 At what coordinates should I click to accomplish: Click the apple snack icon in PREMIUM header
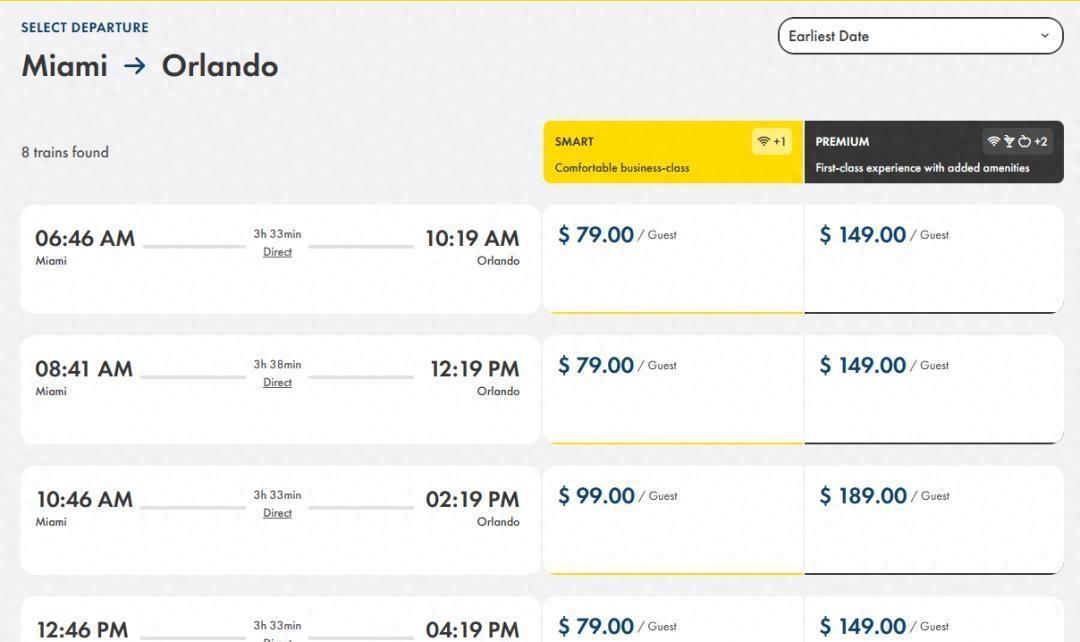click(1024, 141)
